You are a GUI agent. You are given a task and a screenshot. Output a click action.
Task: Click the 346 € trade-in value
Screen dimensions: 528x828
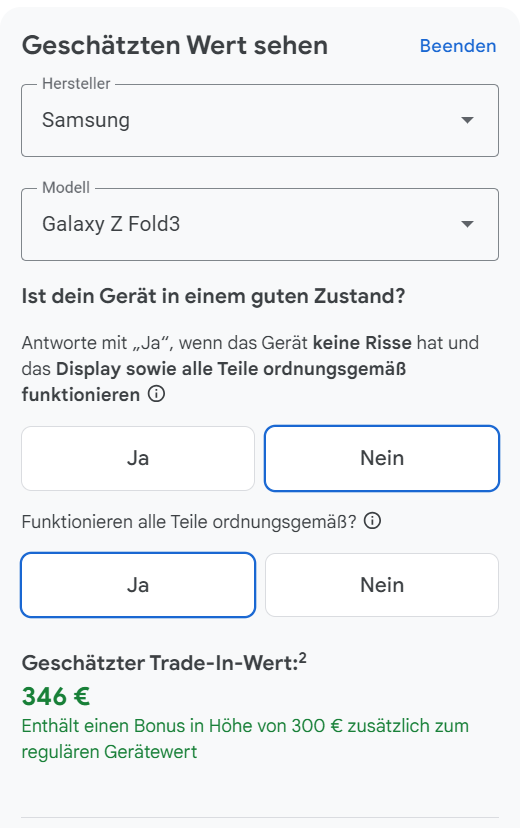point(55,696)
